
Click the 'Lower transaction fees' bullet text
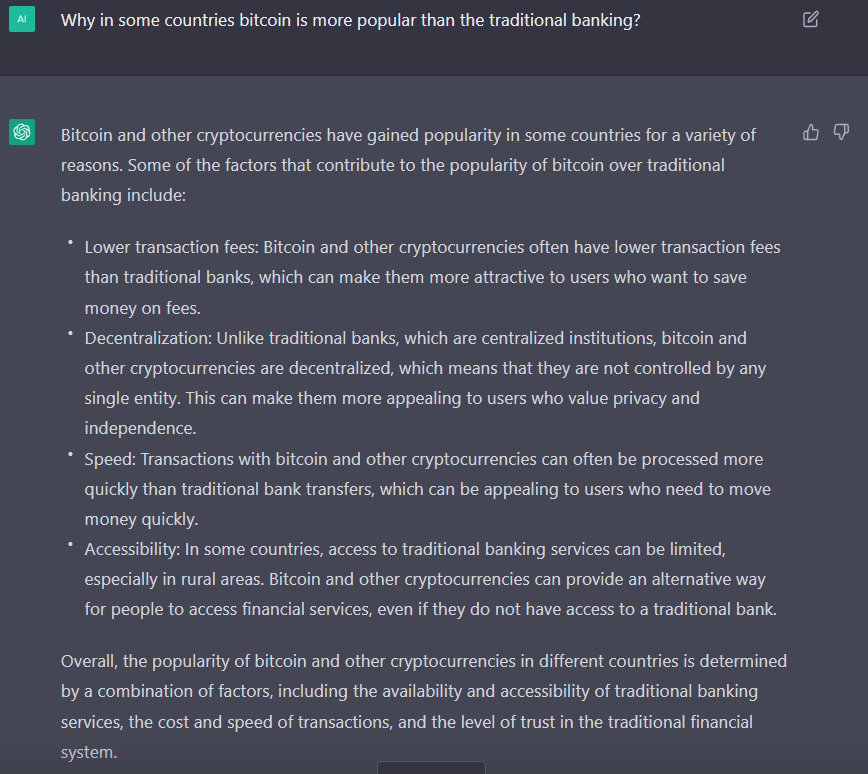coord(432,277)
